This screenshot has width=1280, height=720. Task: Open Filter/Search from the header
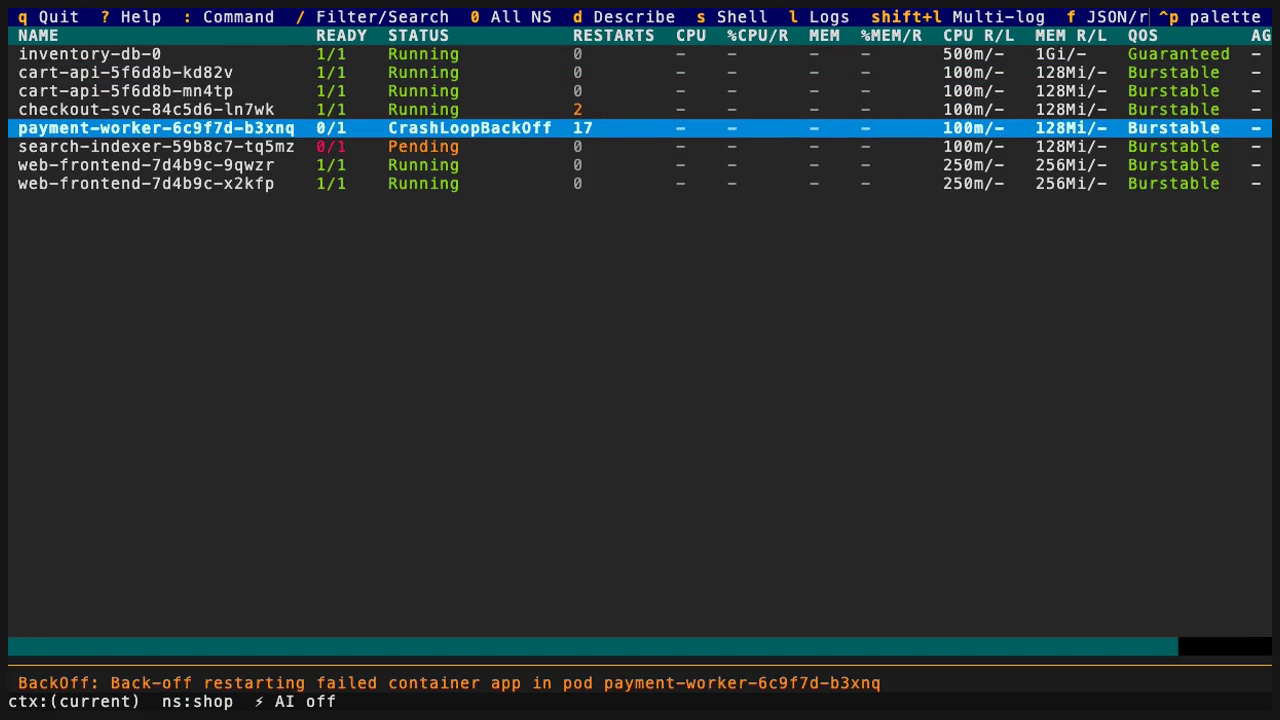tap(372, 17)
